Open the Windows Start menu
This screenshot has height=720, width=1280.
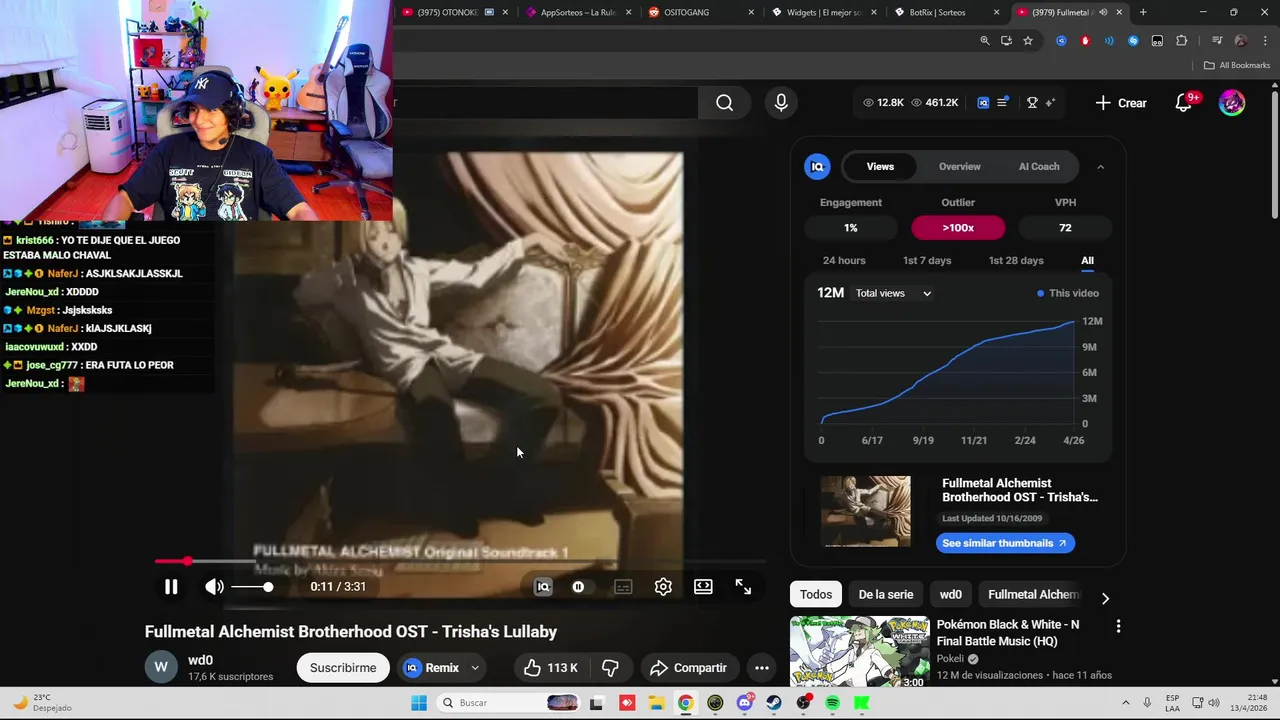pos(419,703)
